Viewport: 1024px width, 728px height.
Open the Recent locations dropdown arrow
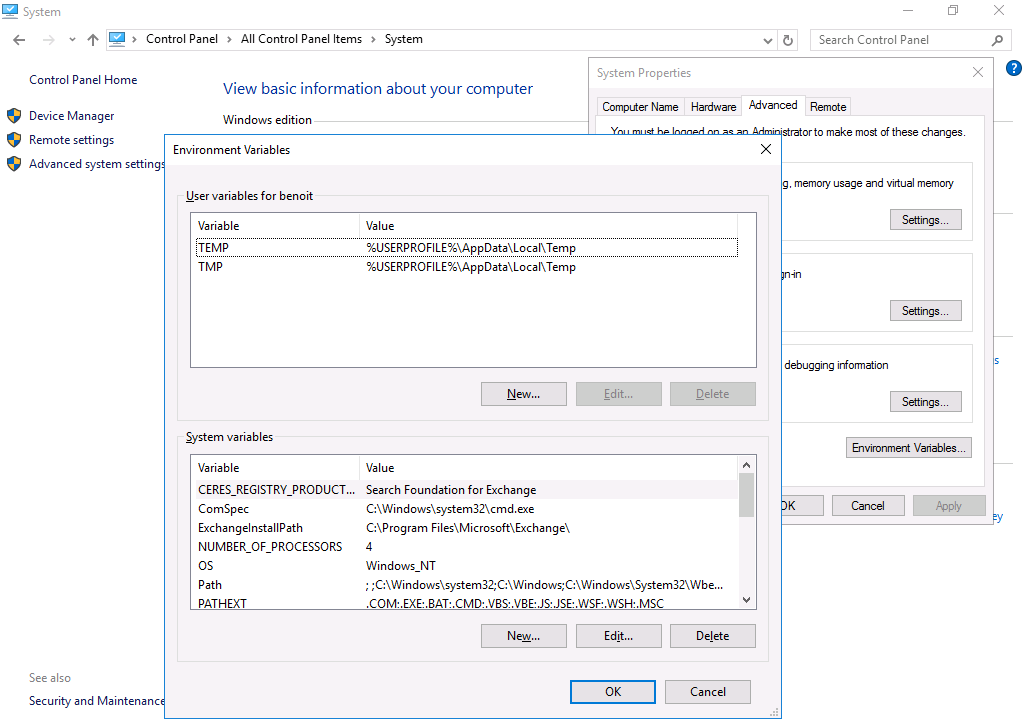click(x=72, y=40)
